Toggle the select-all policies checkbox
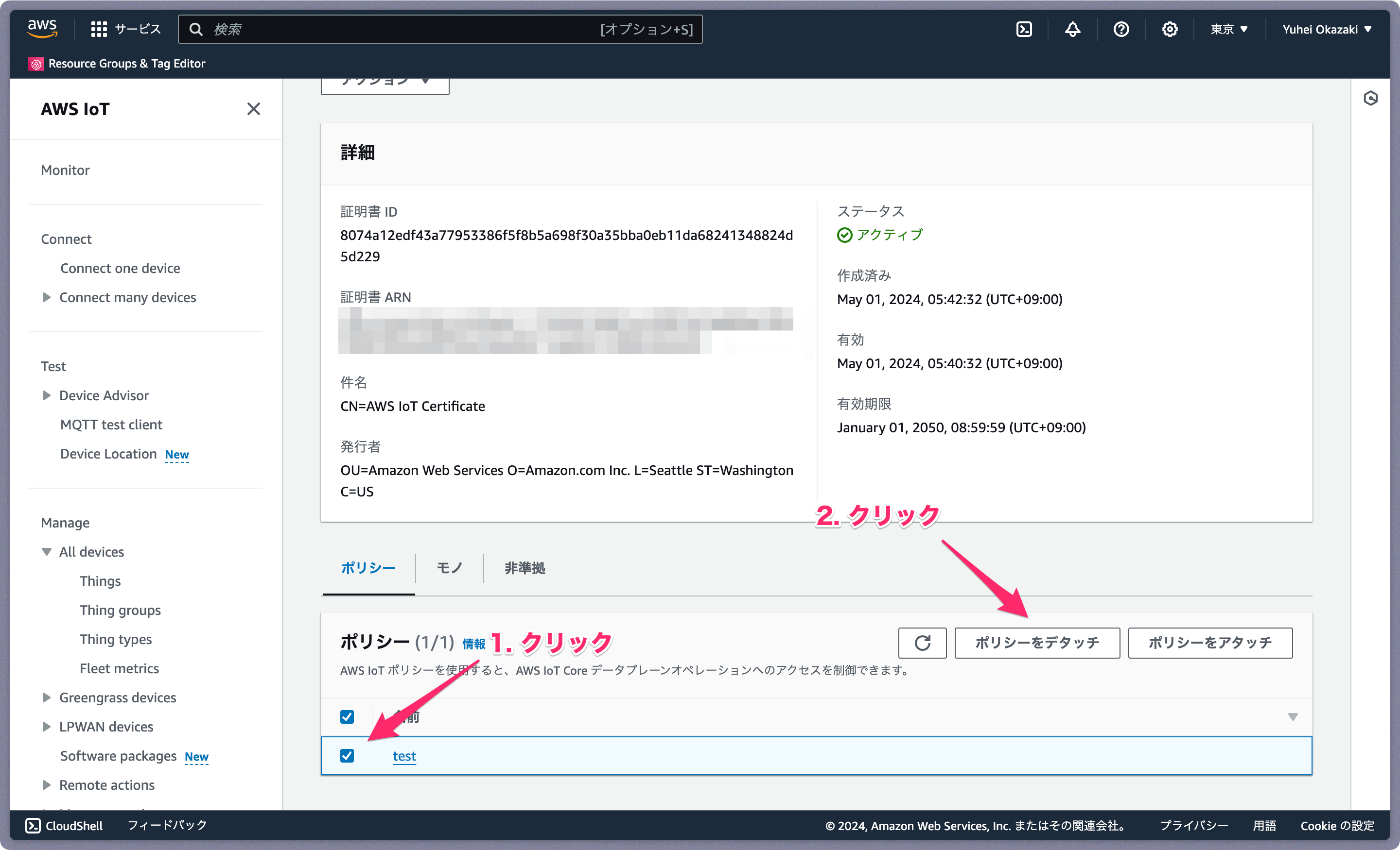 click(x=347, y=717)
